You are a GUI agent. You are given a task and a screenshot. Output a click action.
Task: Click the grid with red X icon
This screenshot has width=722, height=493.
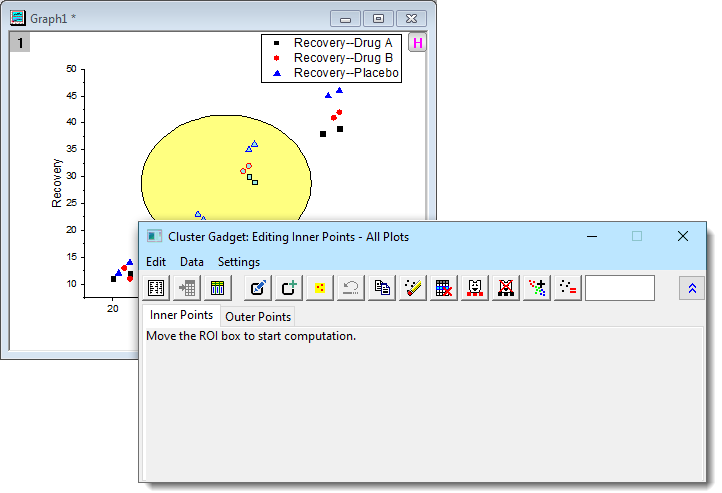click(x=445, y=288)
